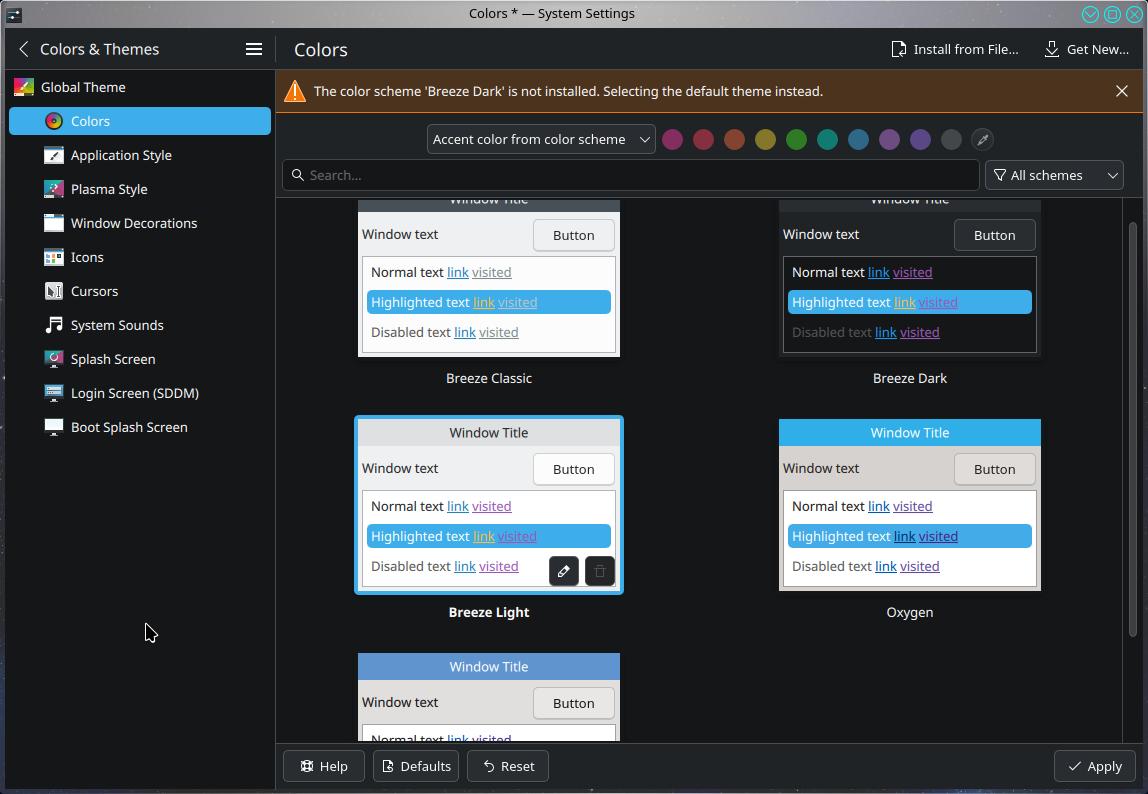Open Window Decorations settings in sidebar
Viewport: 1148px width, 794px height.
133,223
